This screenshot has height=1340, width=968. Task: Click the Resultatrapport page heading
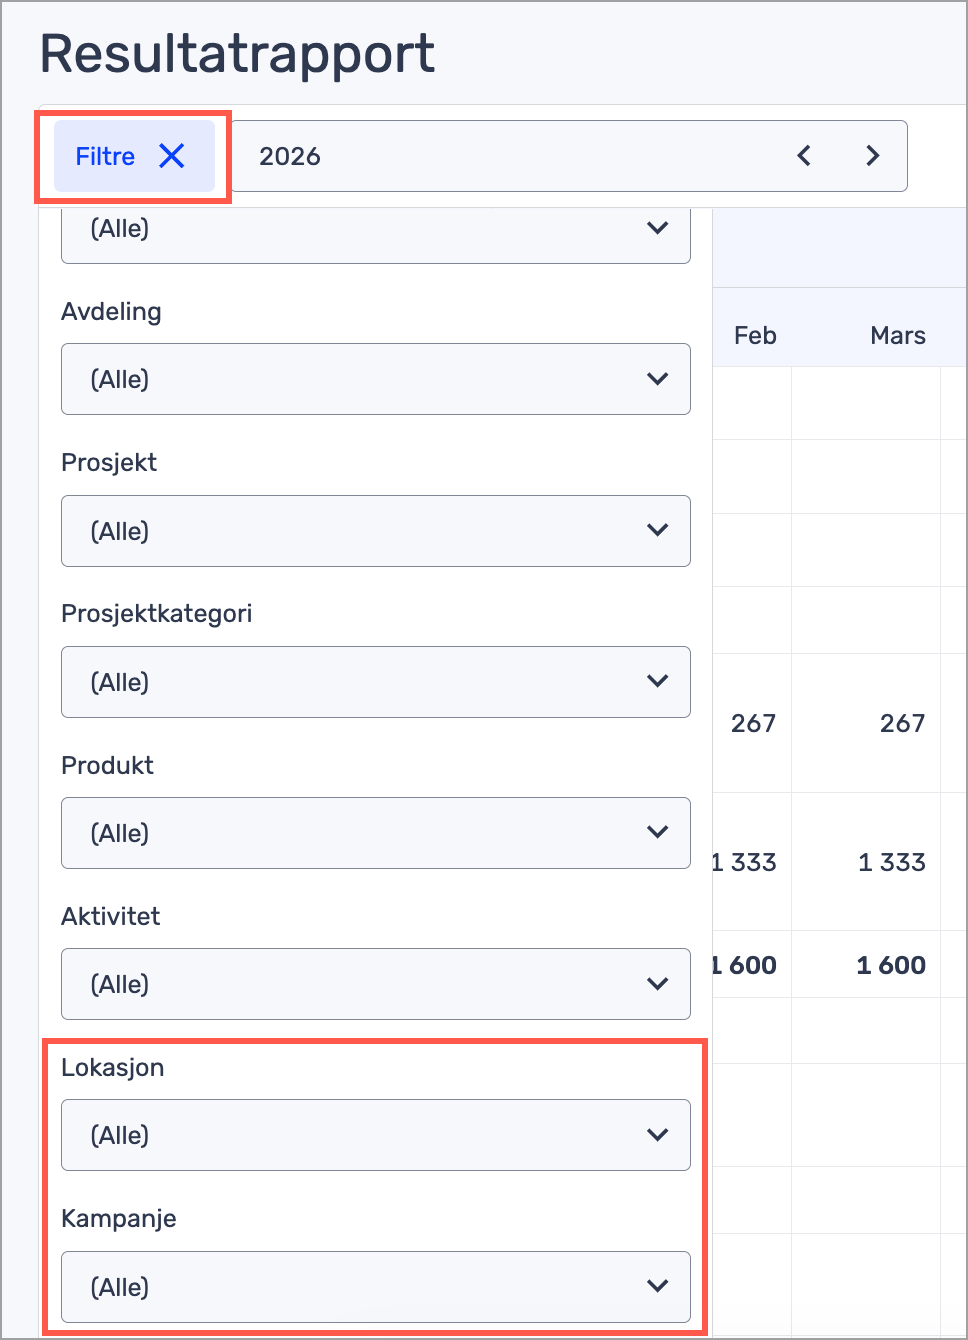tap(237, 53)
